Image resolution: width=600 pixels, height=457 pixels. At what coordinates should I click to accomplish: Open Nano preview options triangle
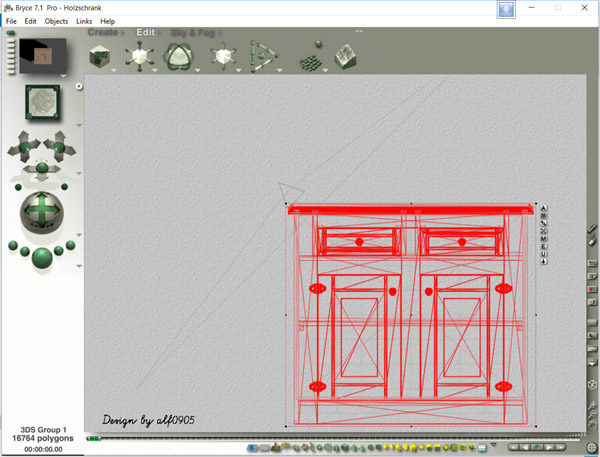point(64,76)
